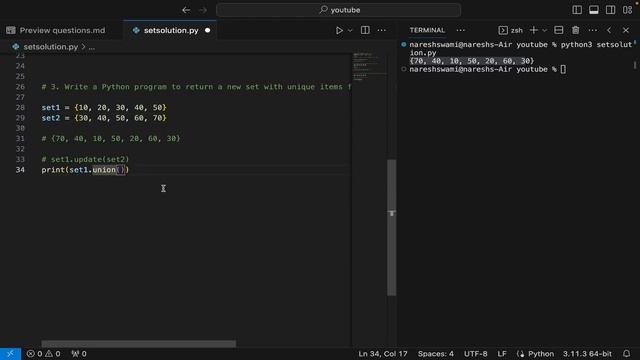Split the editor to the right
640x360 pixels.
[x=365, y=30]
